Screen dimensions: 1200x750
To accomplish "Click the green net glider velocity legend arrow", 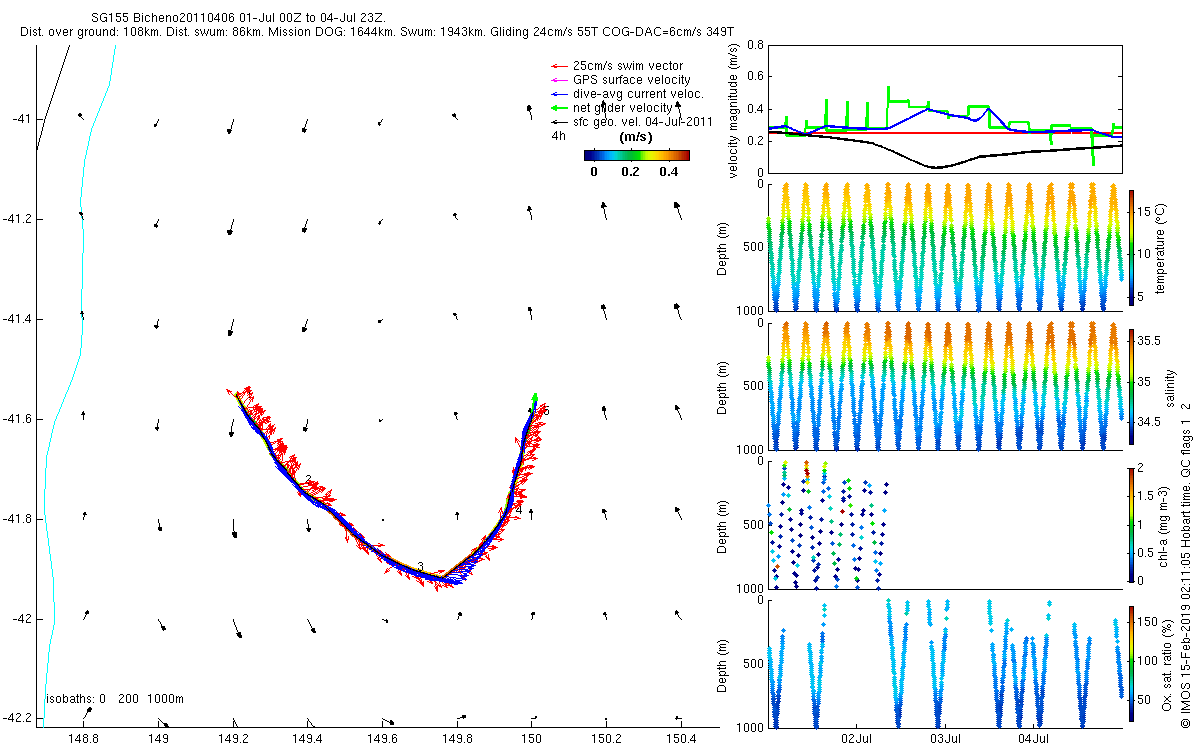I will coord(558,108).
